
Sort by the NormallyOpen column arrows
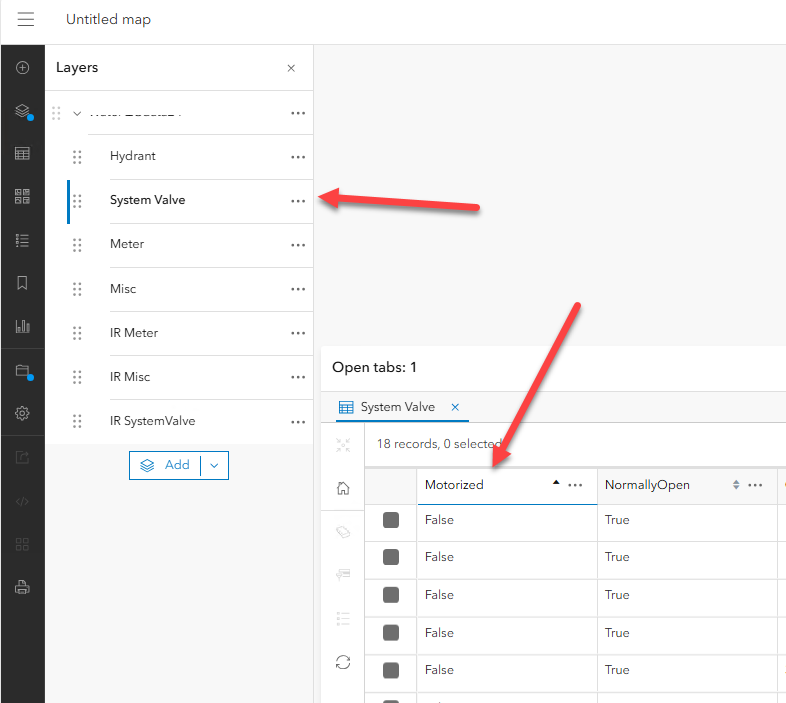point(736,485)
